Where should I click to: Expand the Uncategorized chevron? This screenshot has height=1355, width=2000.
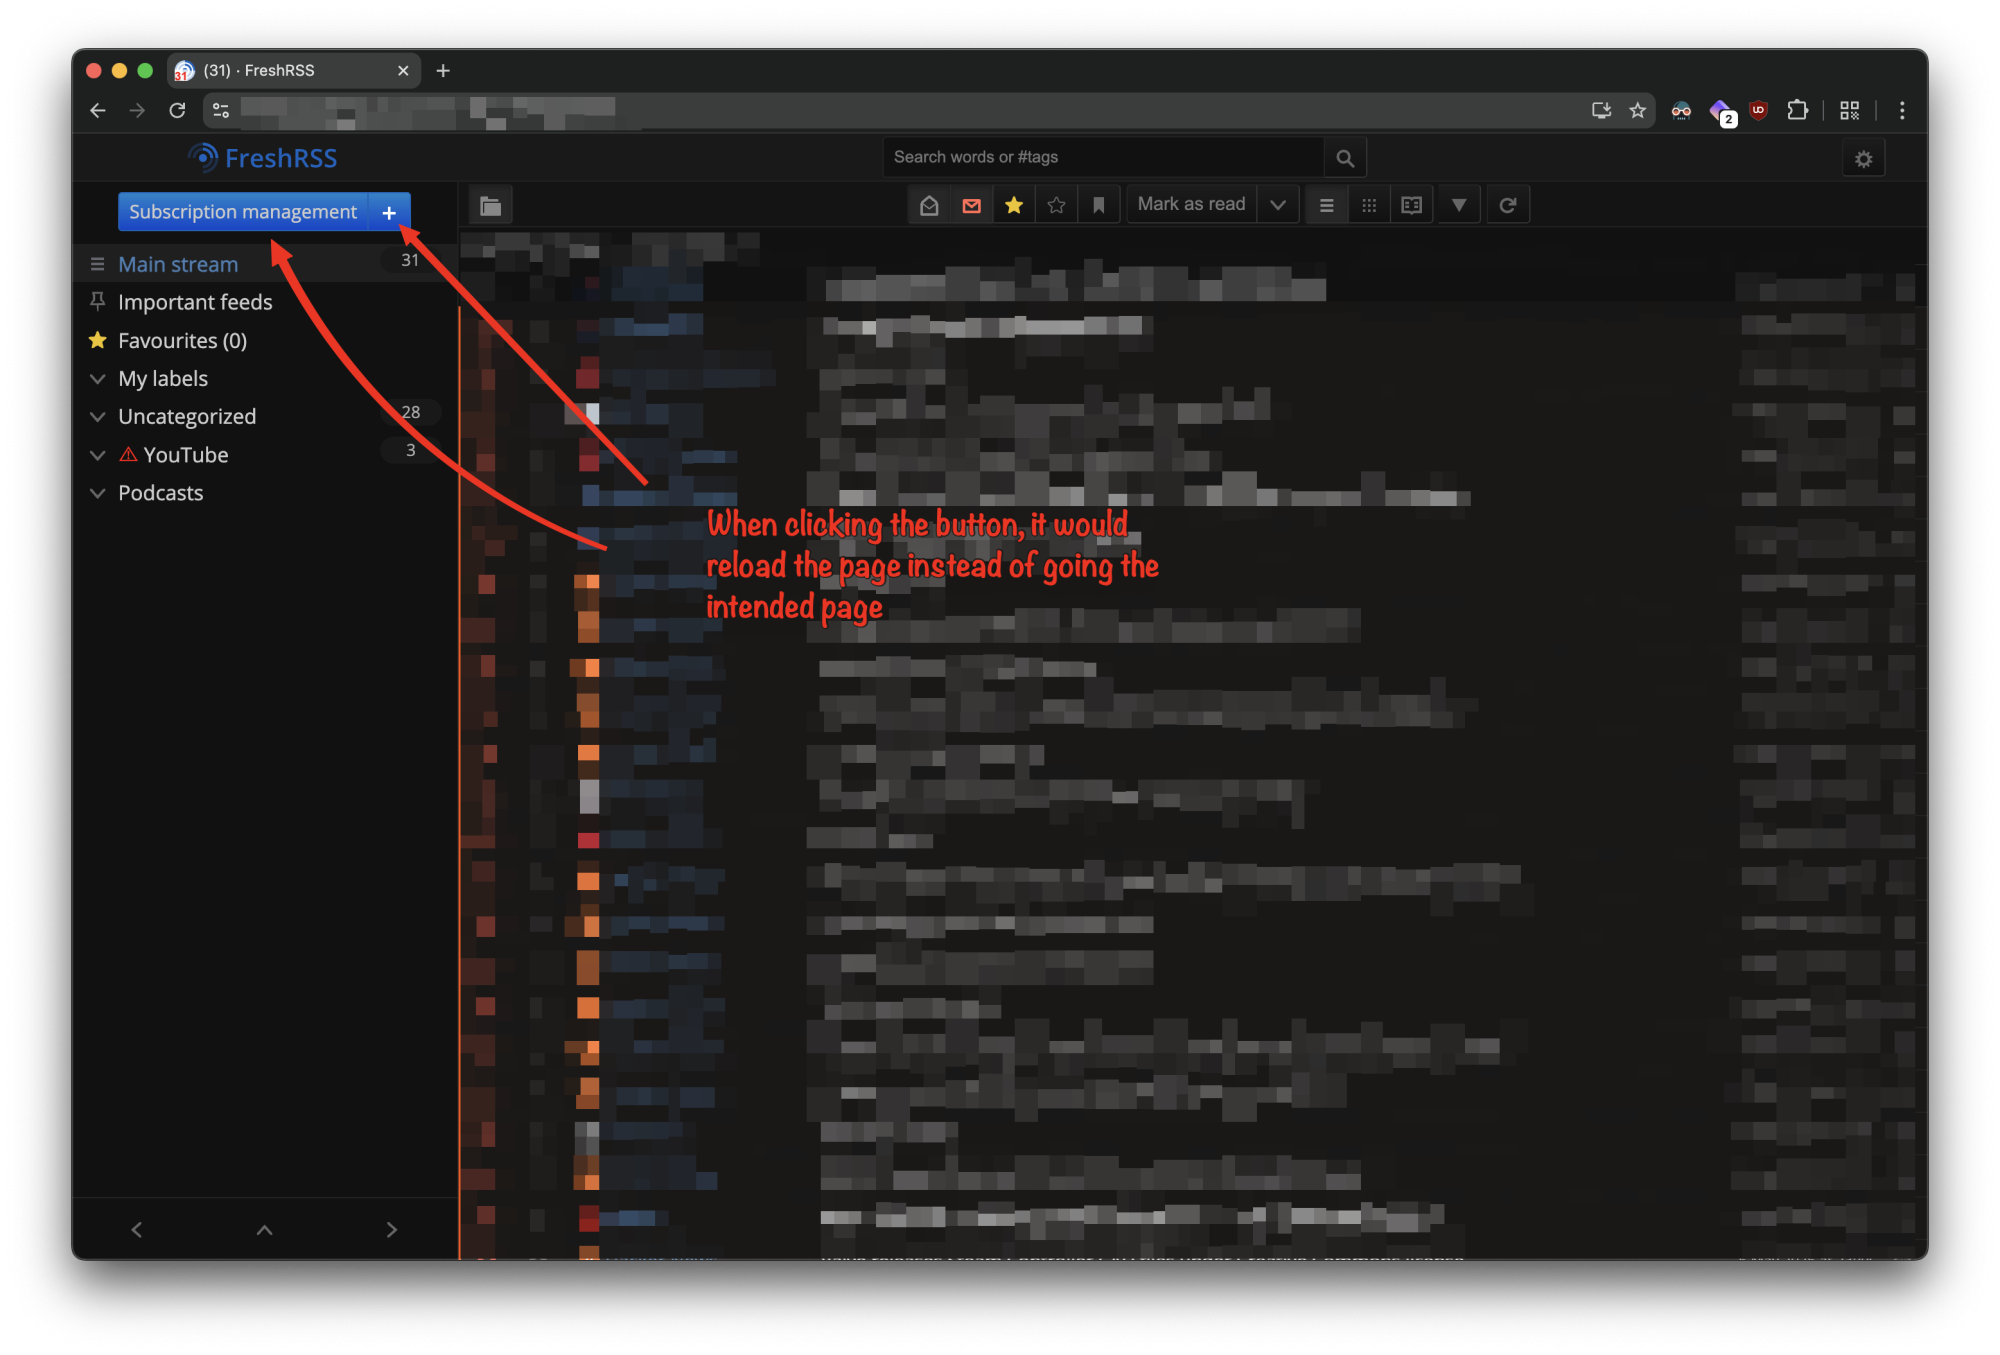pyautogui.click(x=97, y=417)
